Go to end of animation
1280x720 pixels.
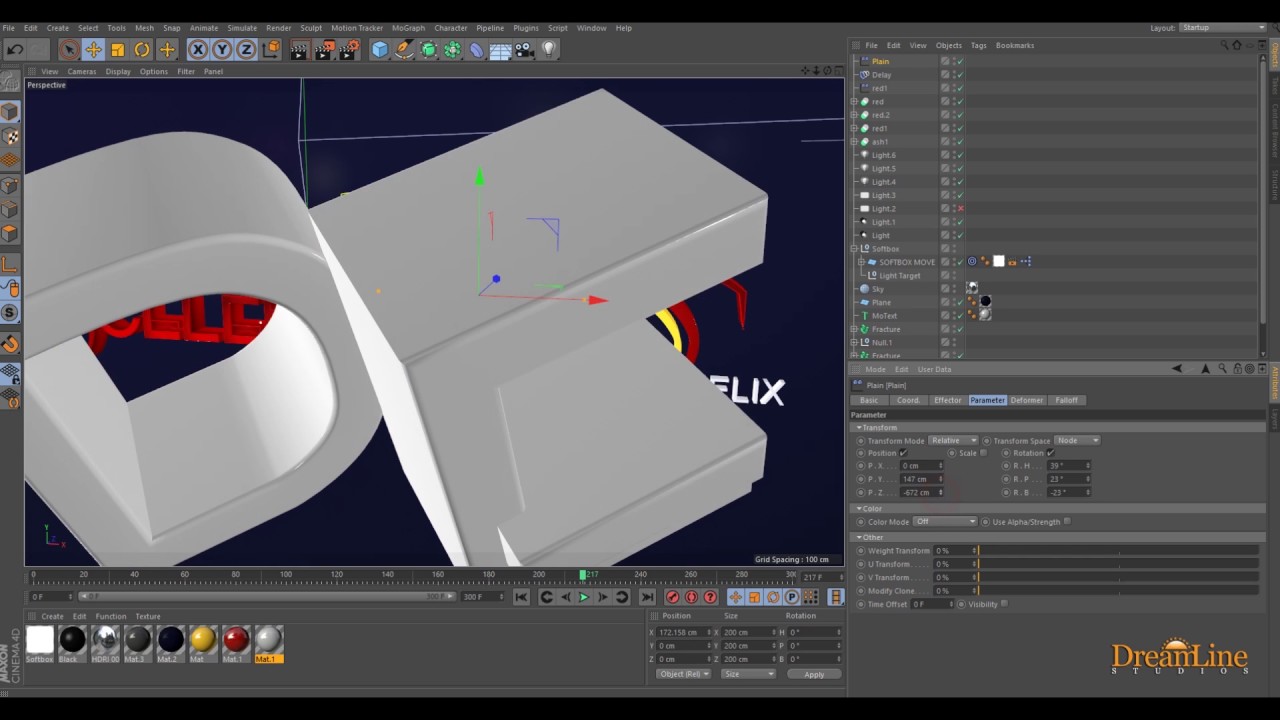[647, 597]
